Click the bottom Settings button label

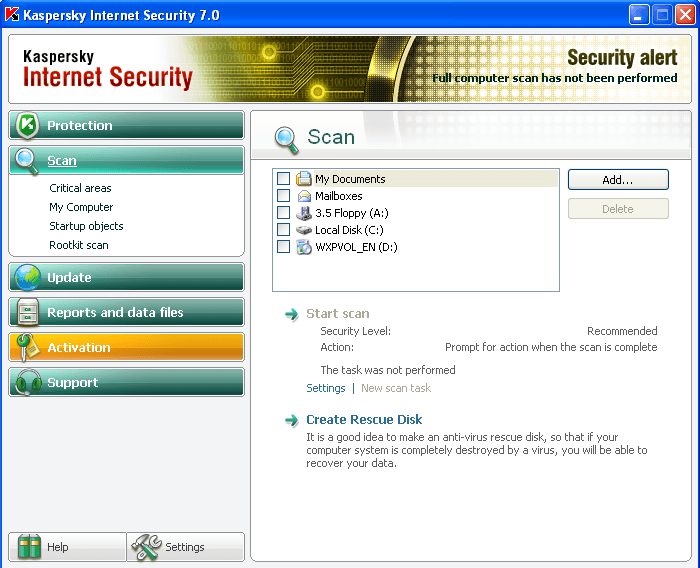point(185,547)
